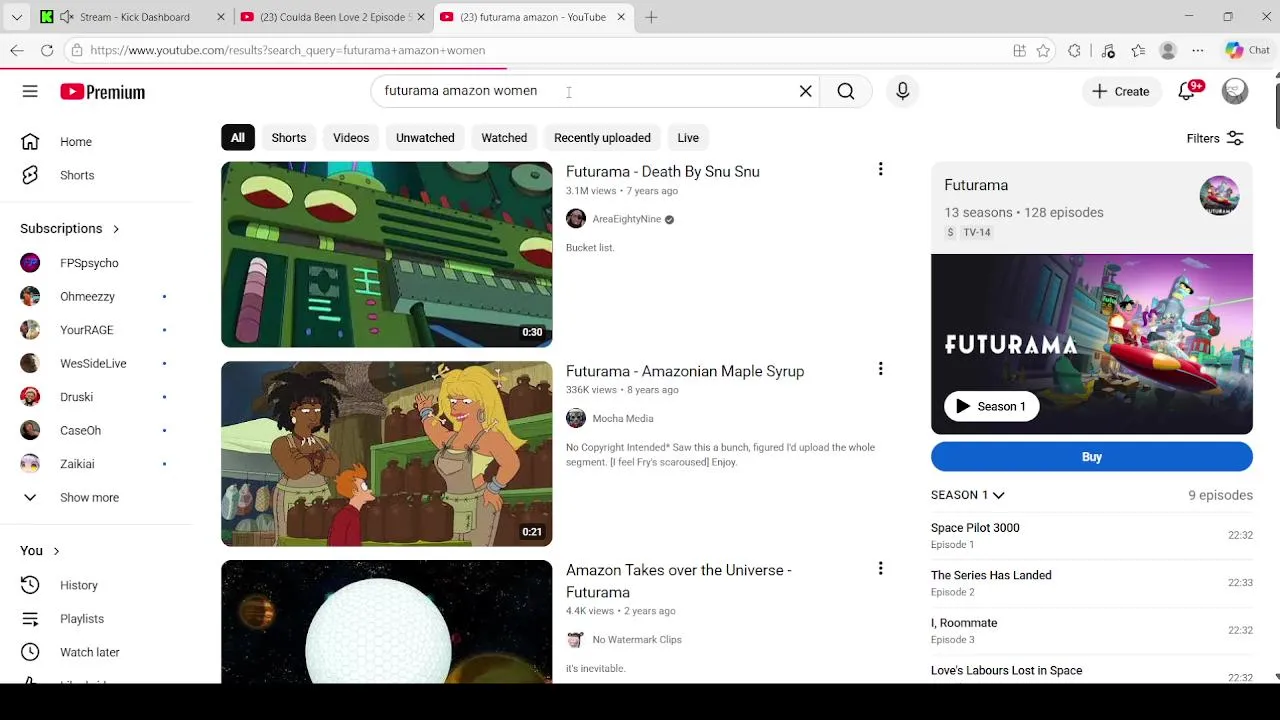Go back to previous page
This screenshot has width=1280, height=720.
pyautogui.click(x=17, y=50)
